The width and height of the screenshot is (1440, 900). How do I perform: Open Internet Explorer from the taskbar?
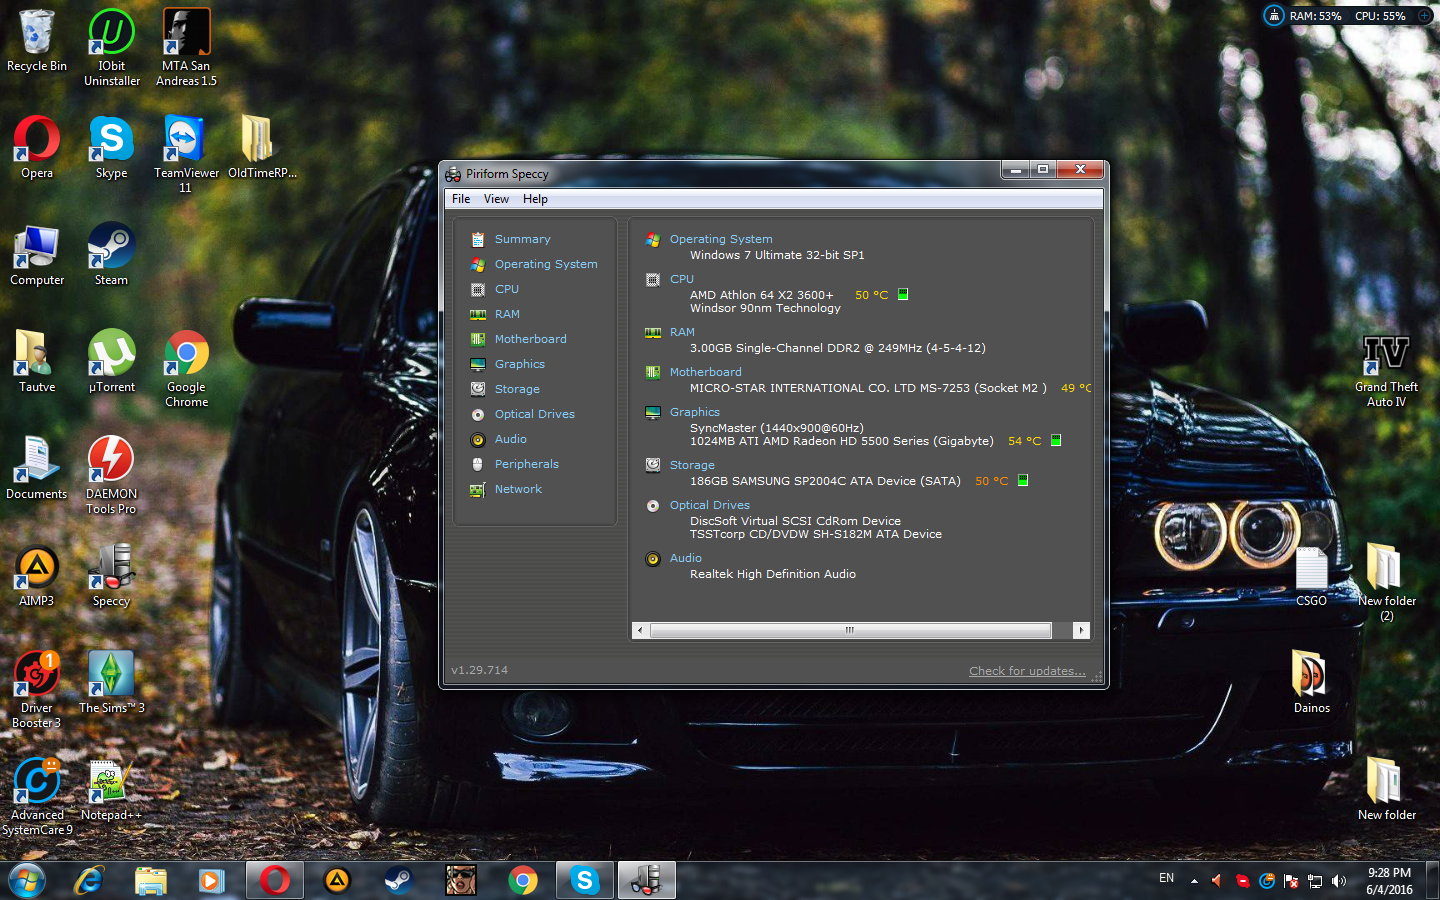click(x=89, y=880)
